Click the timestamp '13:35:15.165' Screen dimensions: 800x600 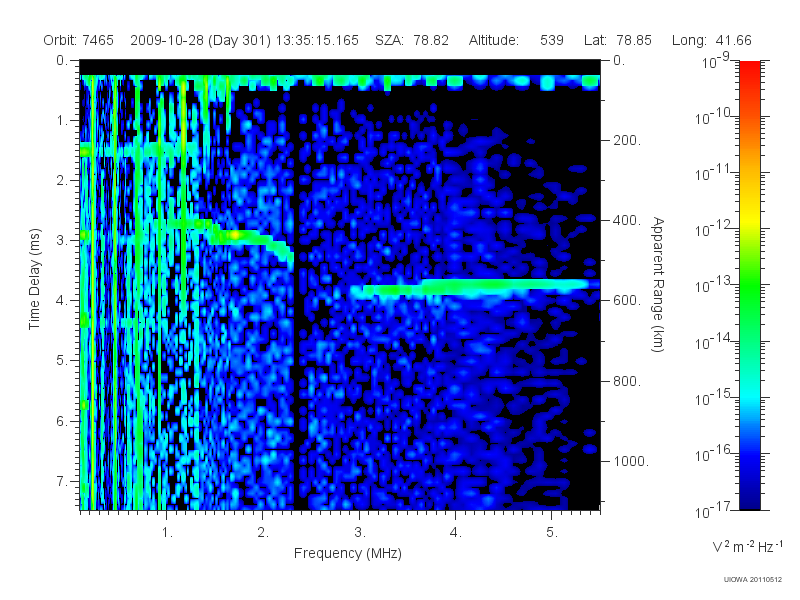(x=317, y=40)
